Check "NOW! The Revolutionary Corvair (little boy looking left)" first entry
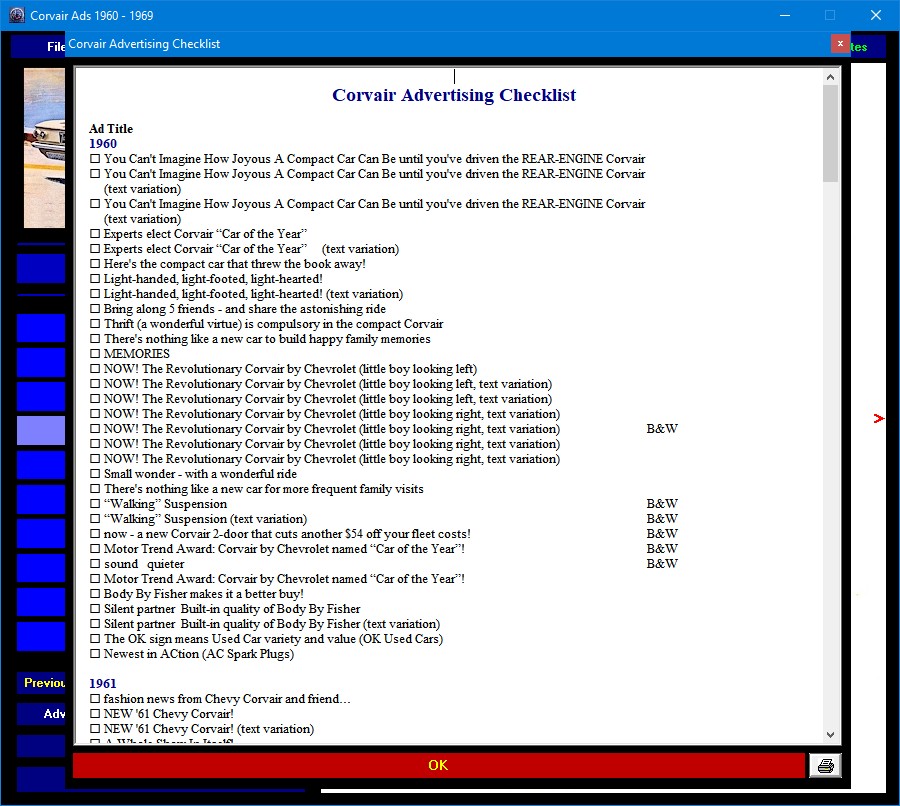 (95, 369)
